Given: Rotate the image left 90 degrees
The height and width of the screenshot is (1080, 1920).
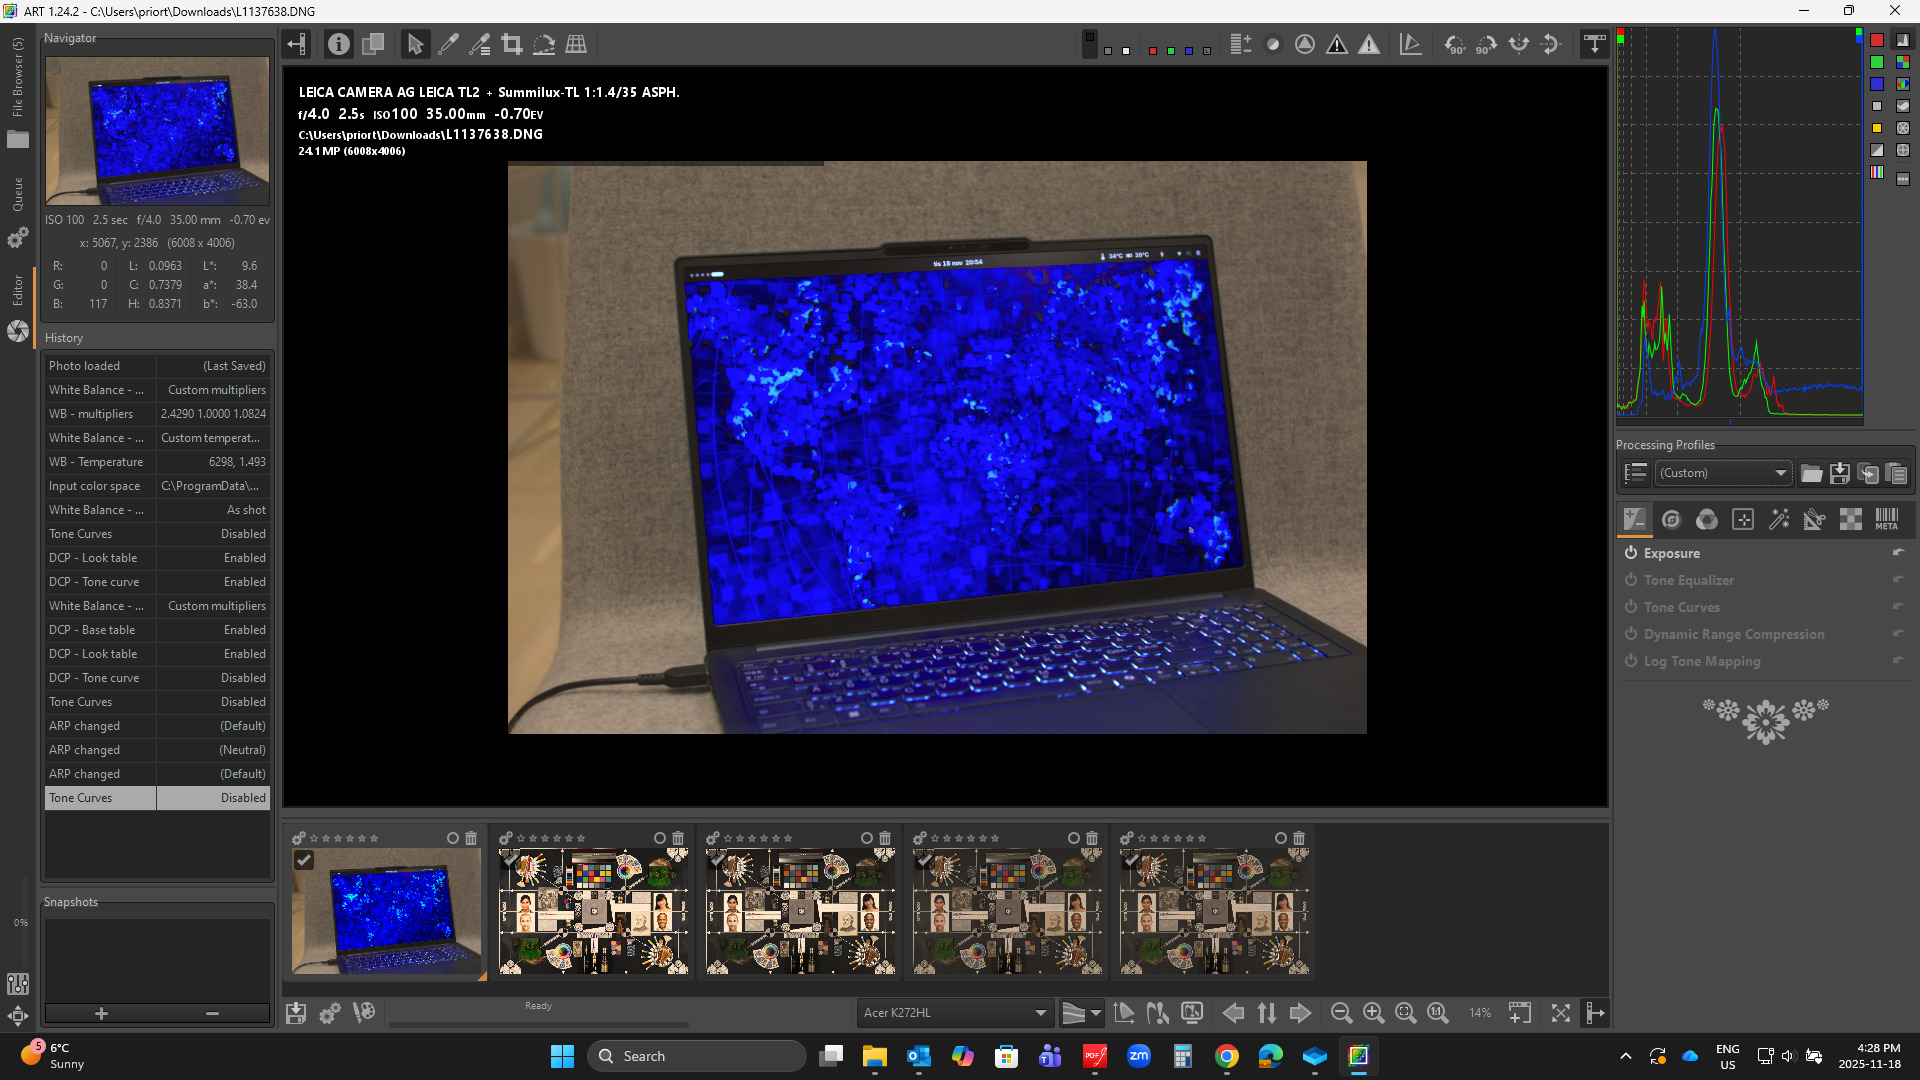Looking at the screenshot, I should point(1455,44).
